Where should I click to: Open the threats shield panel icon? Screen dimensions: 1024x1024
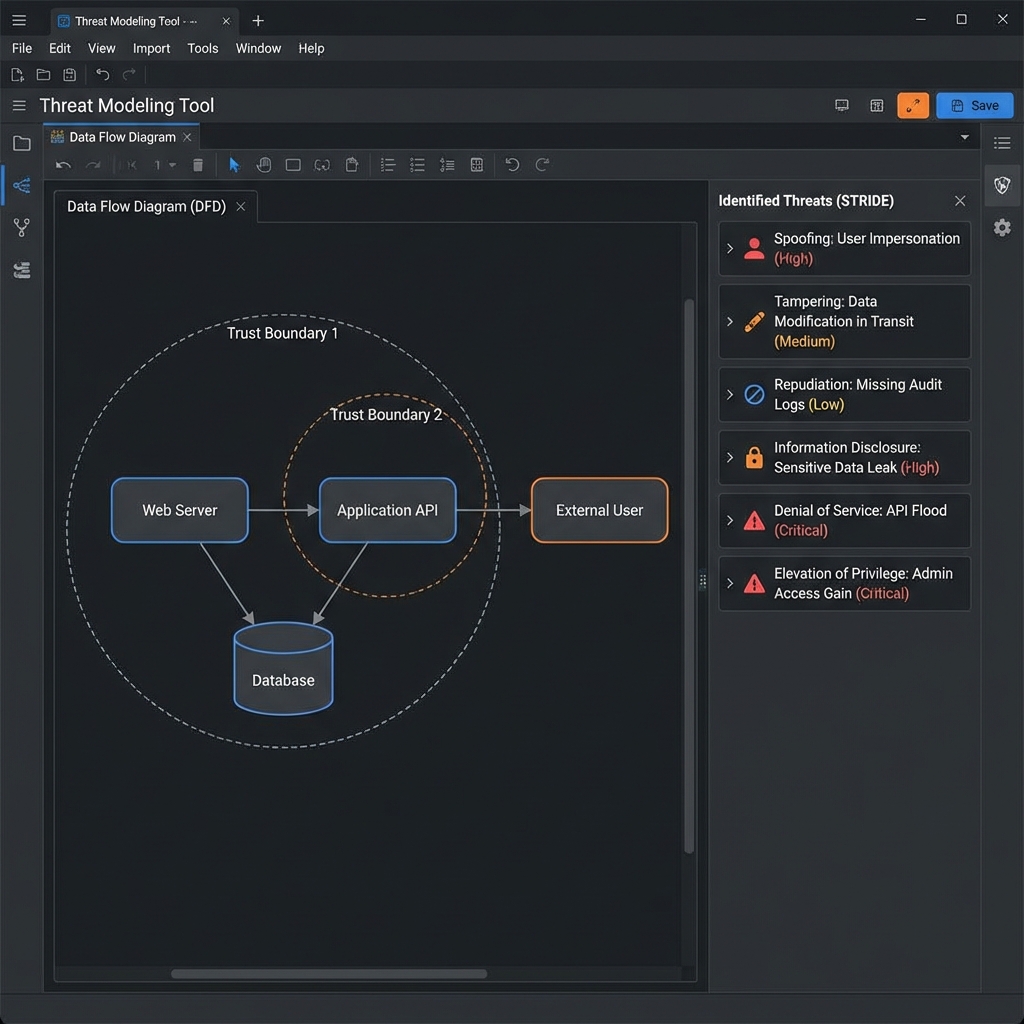point(1002,185)
